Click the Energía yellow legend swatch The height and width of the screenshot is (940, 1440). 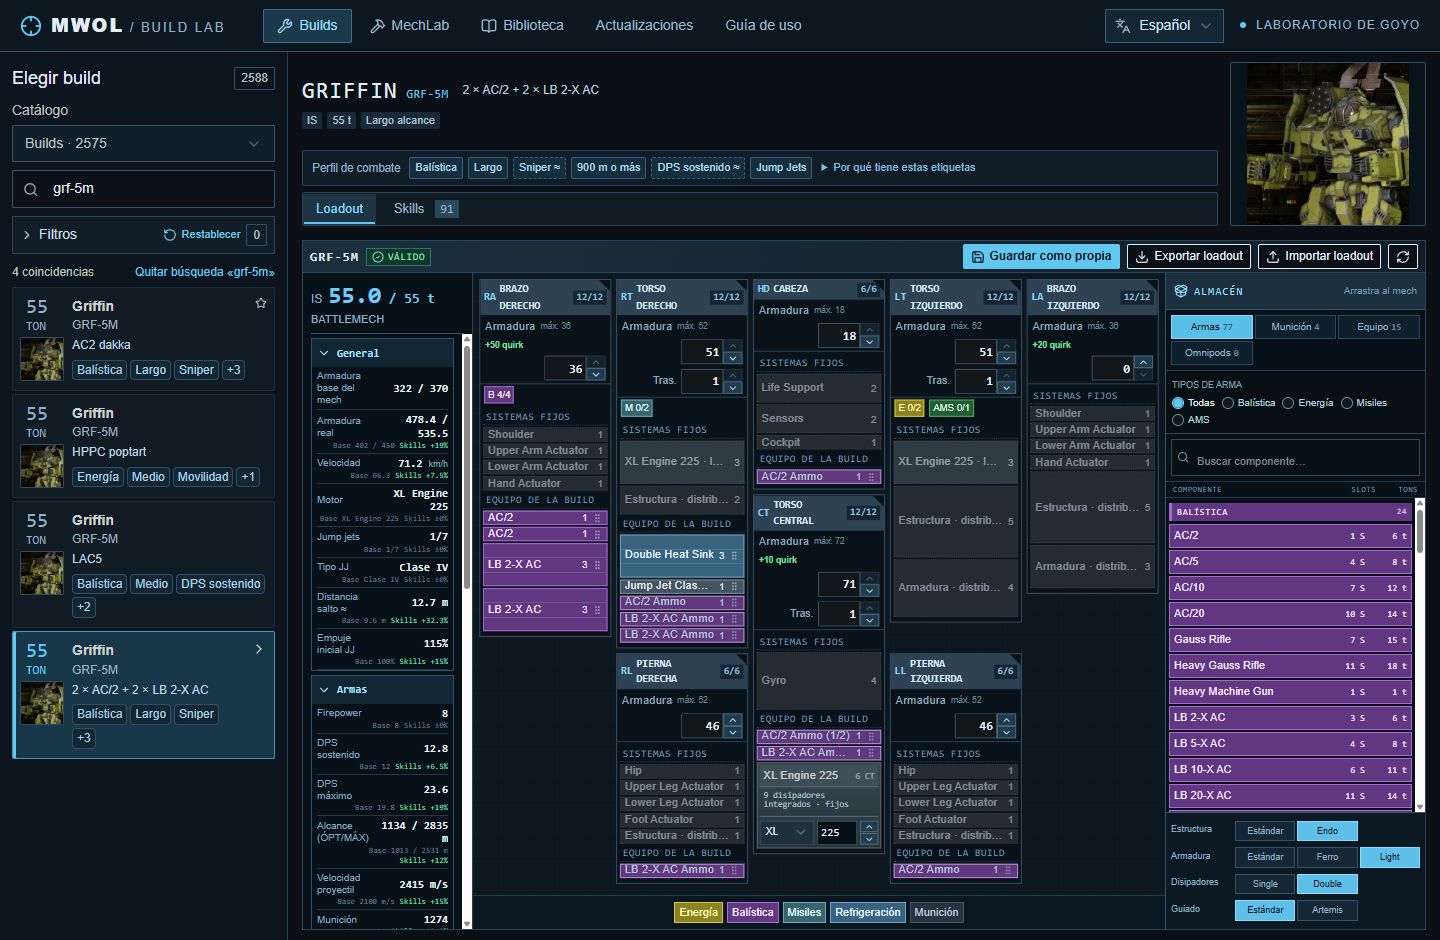[x=698, y=912]
